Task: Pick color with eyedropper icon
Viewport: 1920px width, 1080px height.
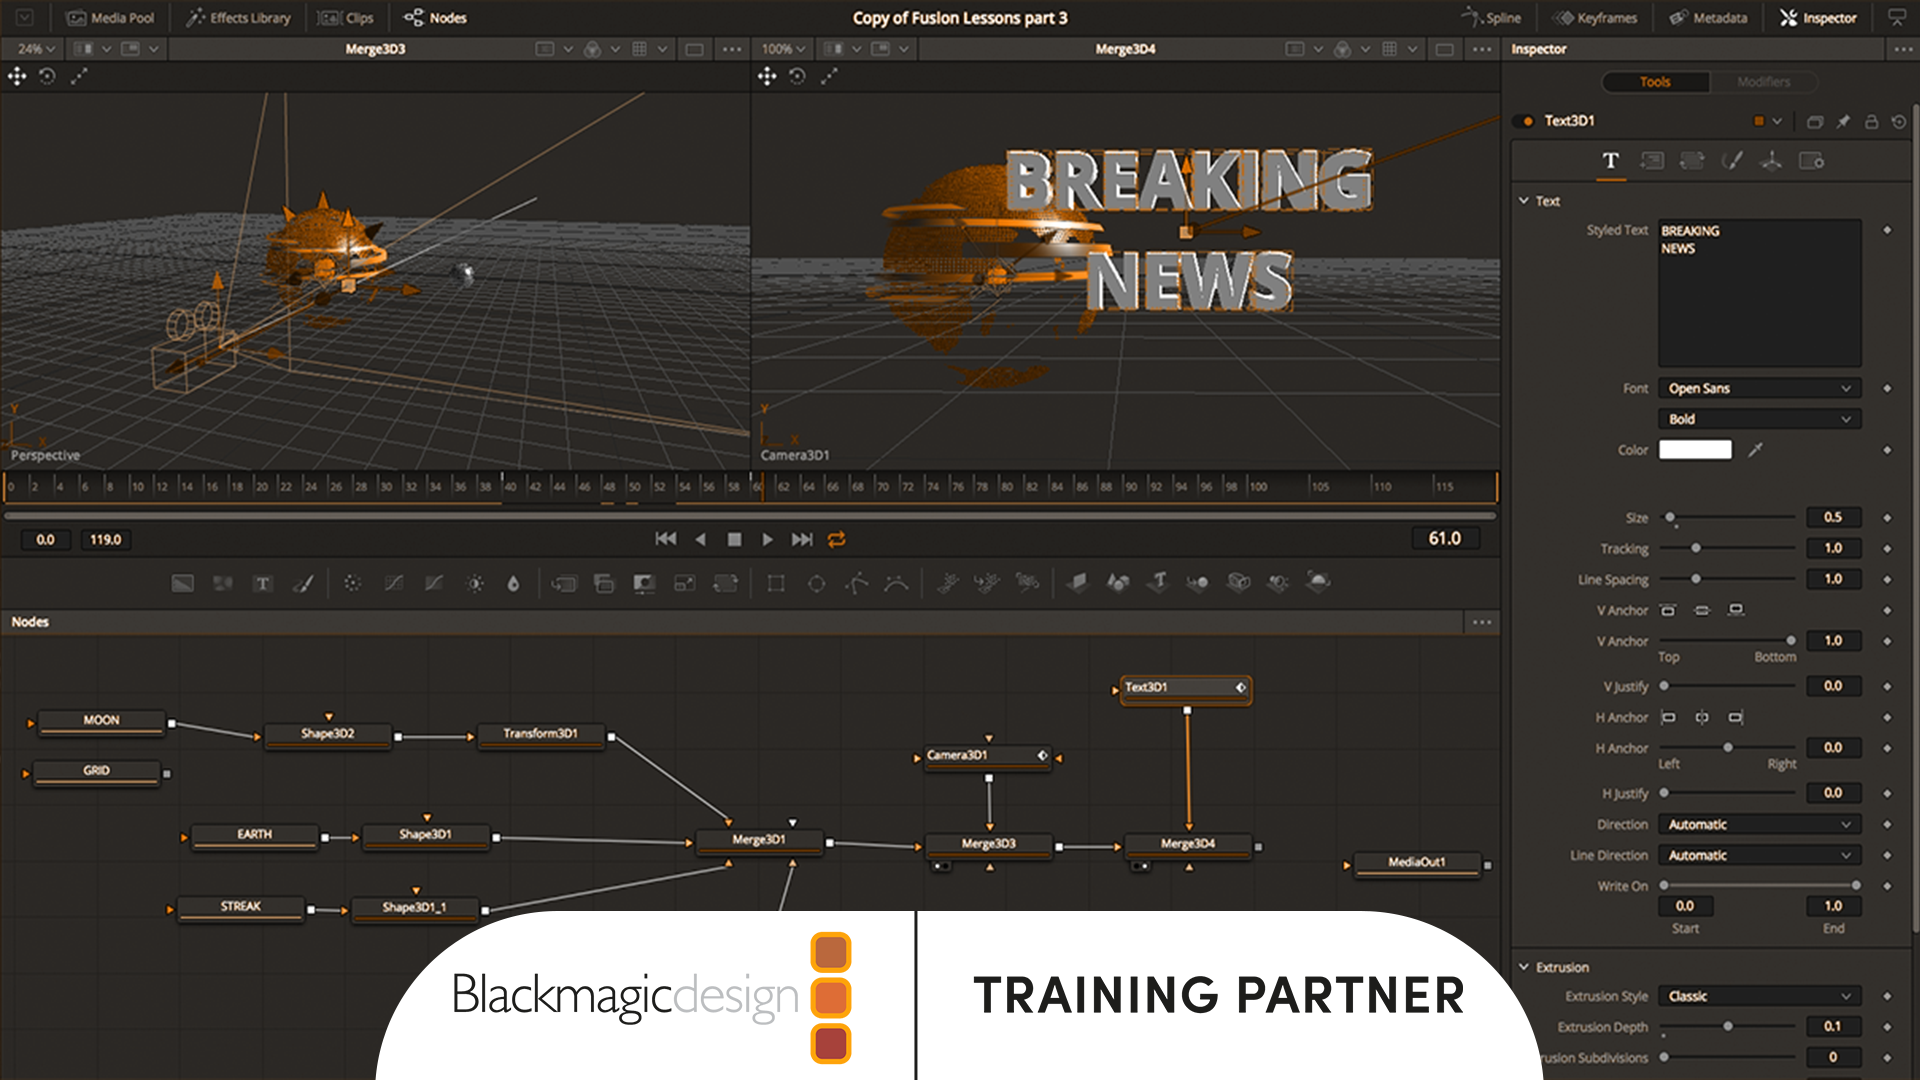Action: pyautogui.click(x=1755, y=450)
